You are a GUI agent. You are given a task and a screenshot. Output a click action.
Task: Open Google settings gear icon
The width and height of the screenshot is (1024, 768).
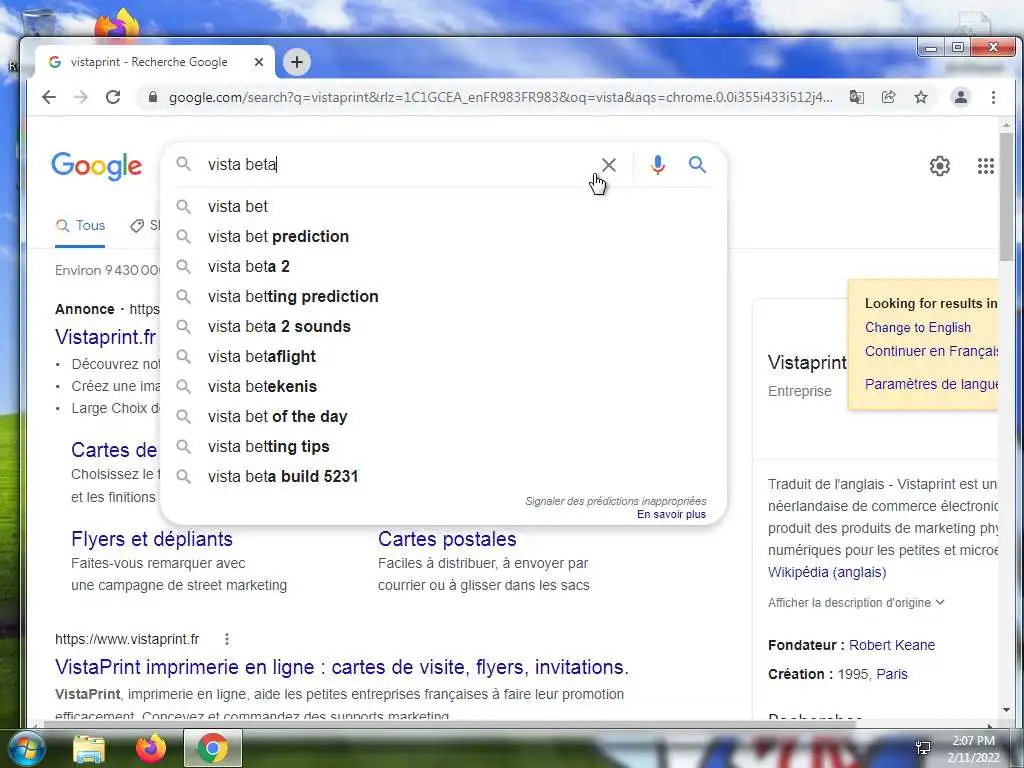(939, 166)
